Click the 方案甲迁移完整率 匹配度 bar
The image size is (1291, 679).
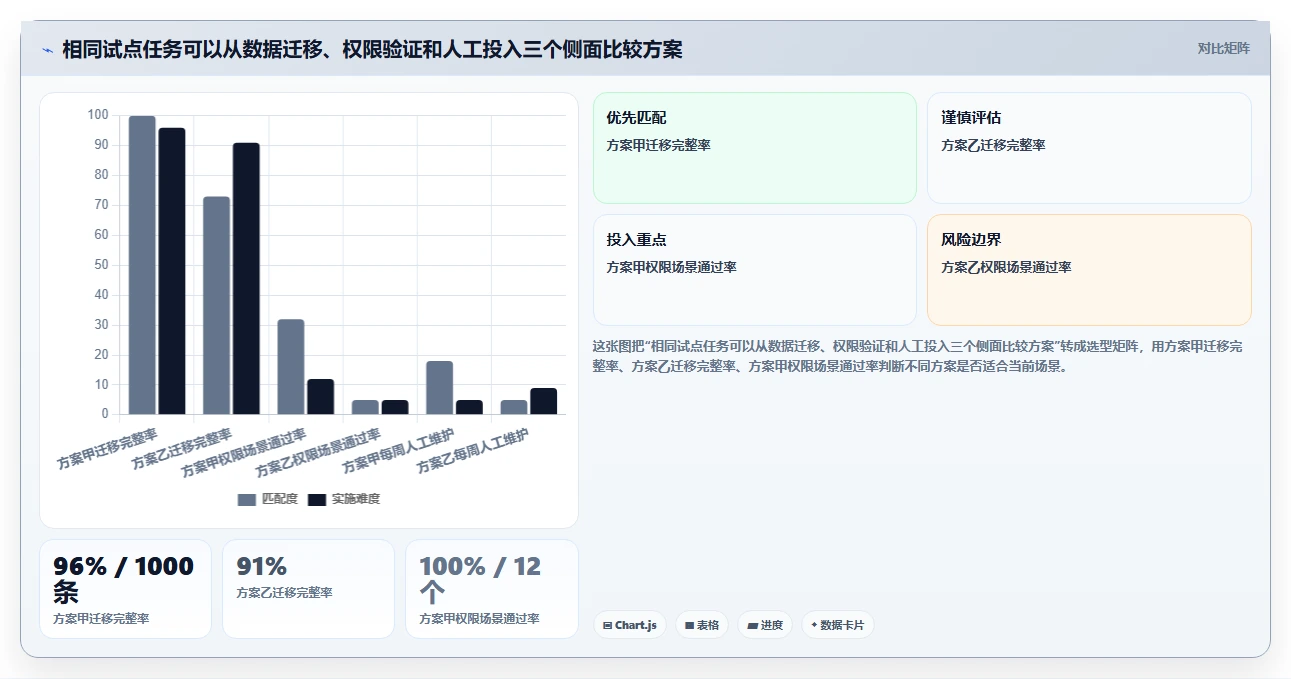pyautogui.click(x=142, y=265)
